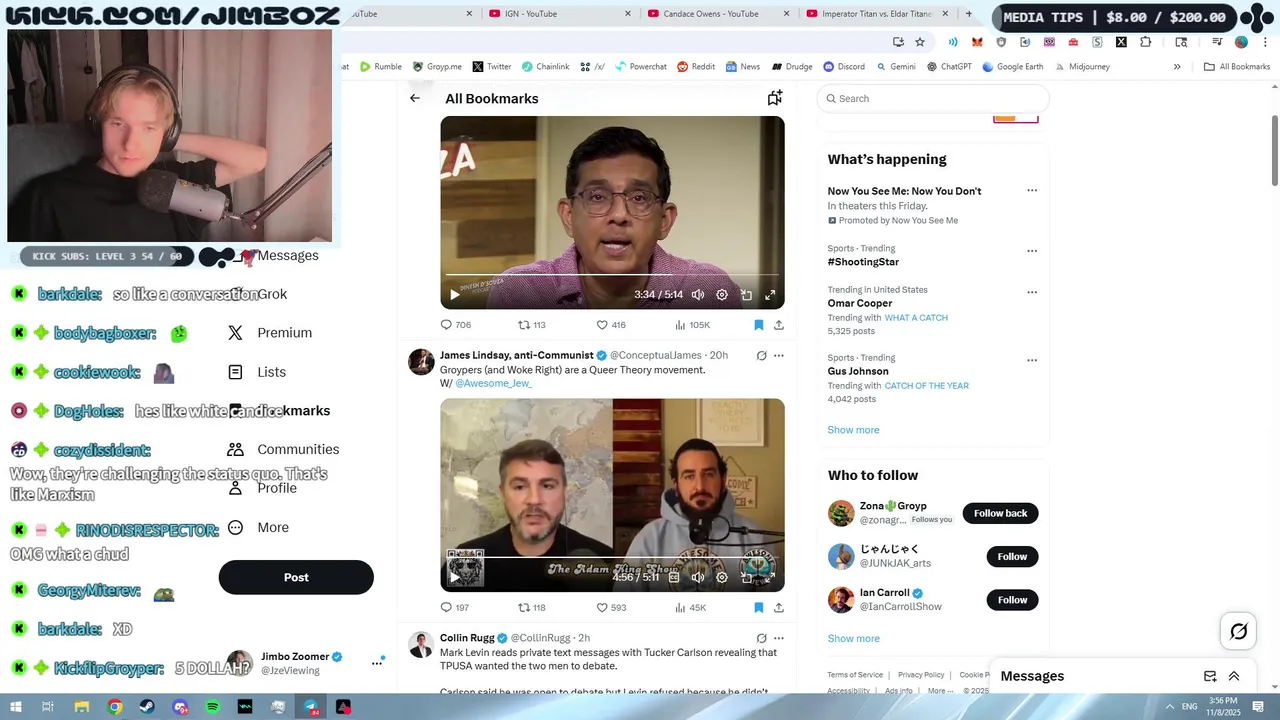The width and height of the screenshot is (1280, 720).
Task: Show more under Who to follow
Action: pos(853,639)
